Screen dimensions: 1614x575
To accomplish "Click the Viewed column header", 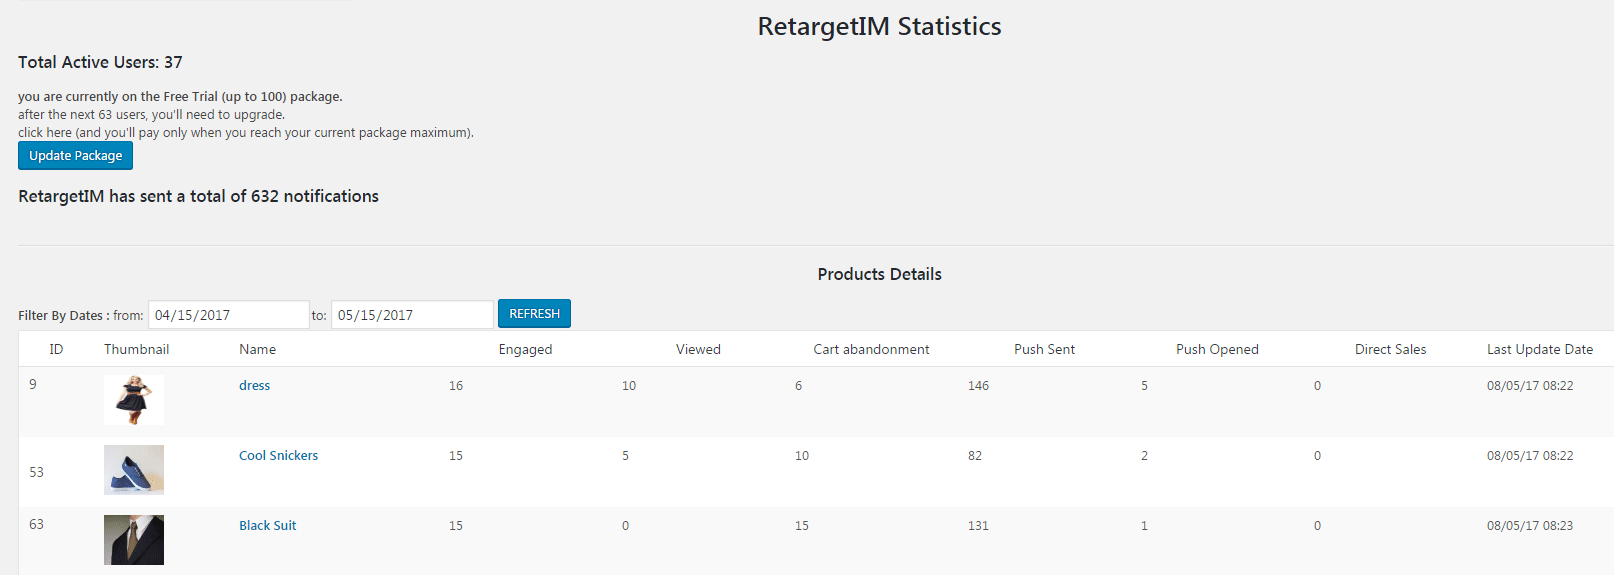I will [x=698, y=349].
